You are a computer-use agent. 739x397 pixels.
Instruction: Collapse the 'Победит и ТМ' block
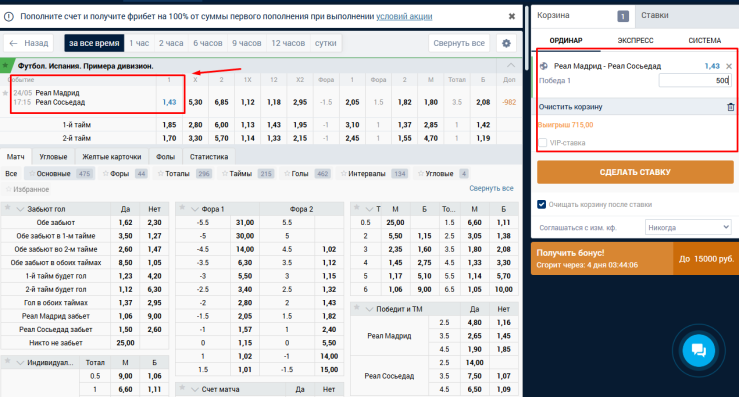point(369,309)
